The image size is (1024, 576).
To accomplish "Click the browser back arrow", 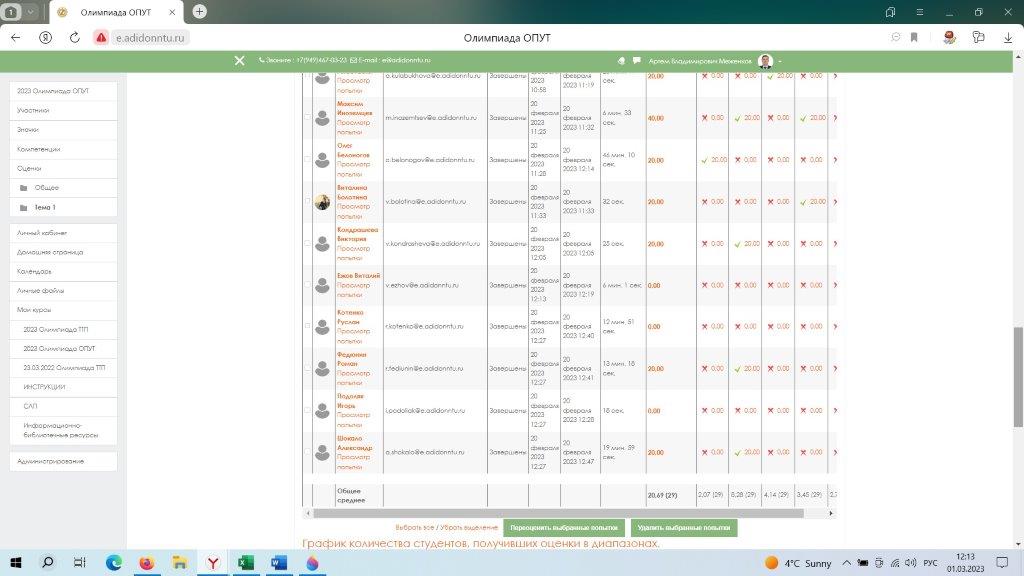I will click(16, 37).
